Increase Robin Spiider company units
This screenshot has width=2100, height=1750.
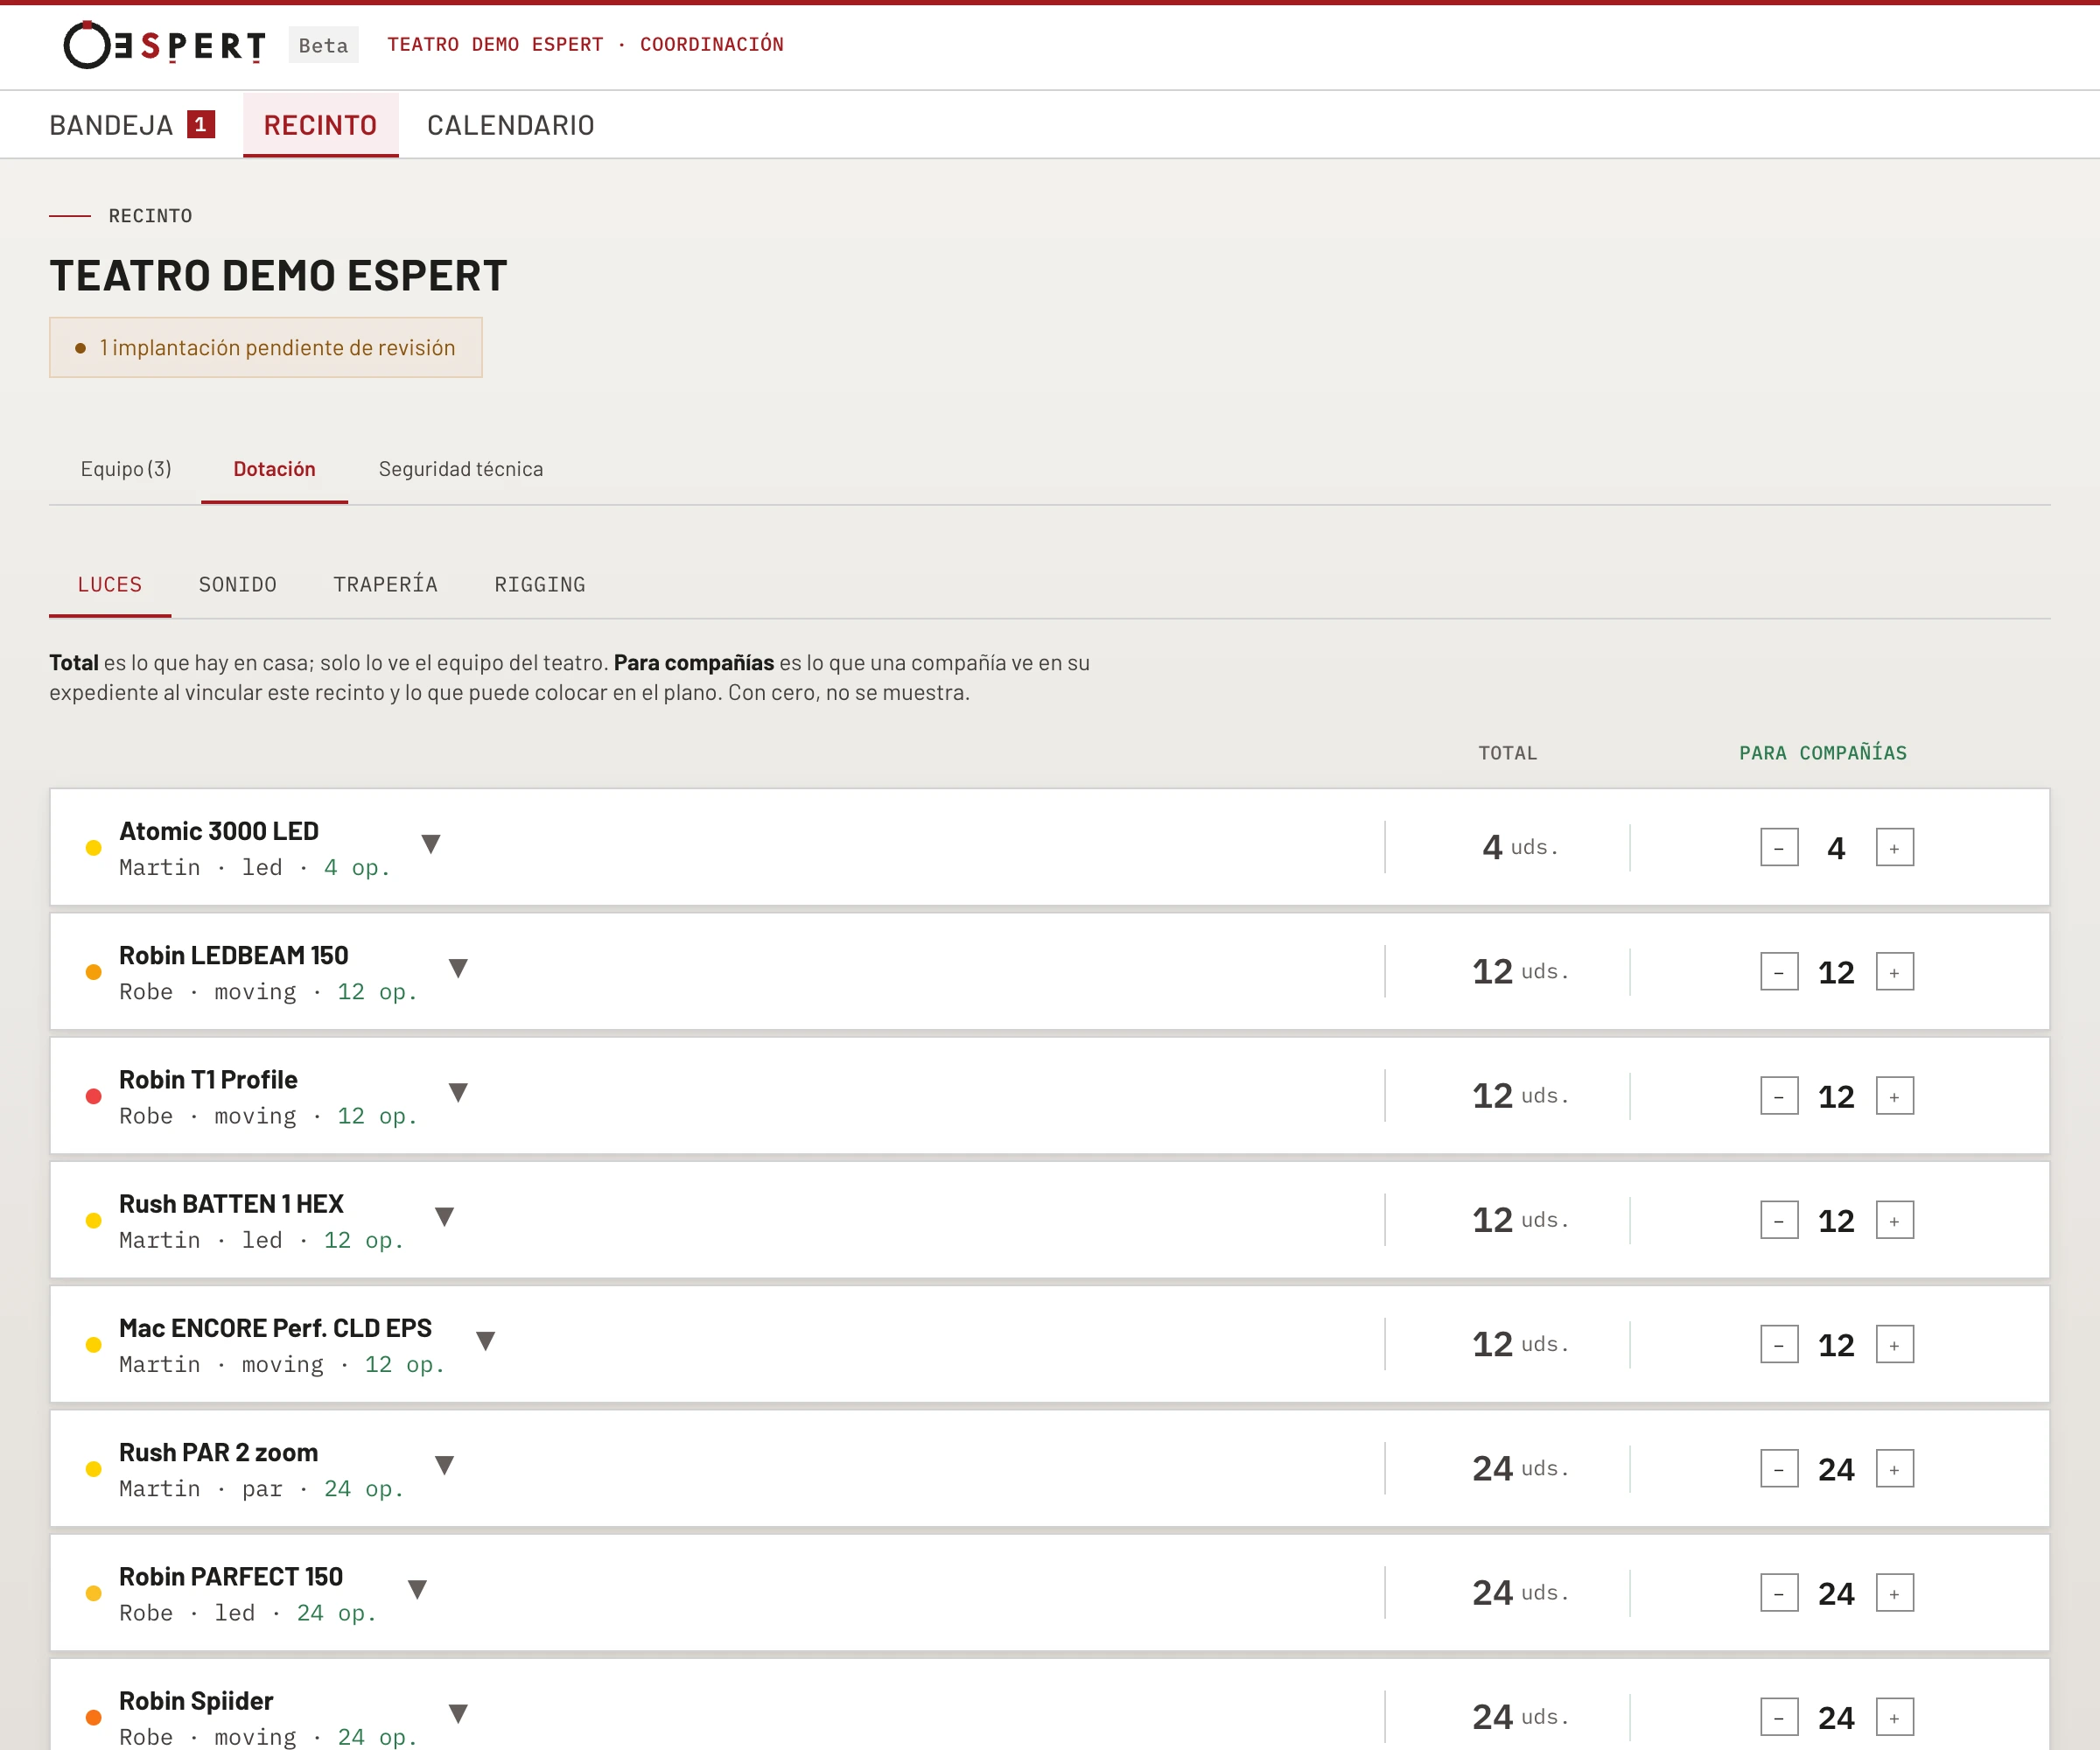click(x=1894, y=1717)
